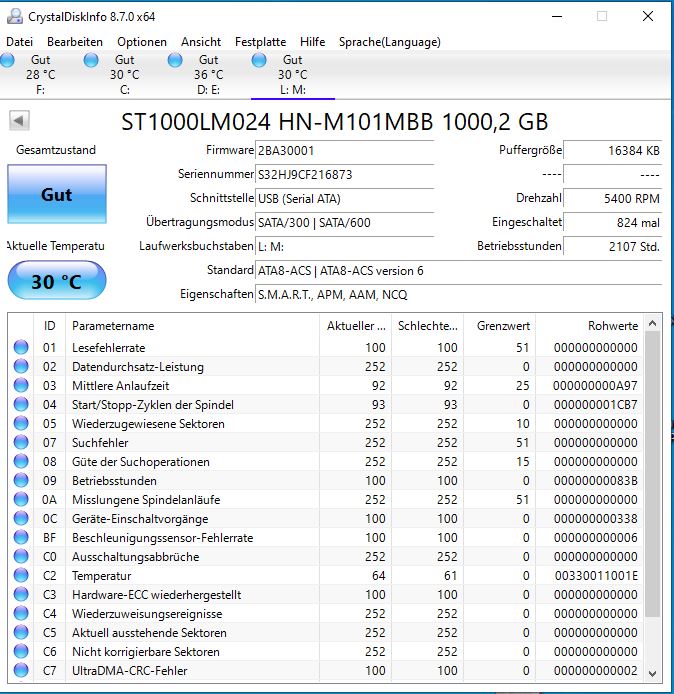Open the Datei menu

point(19,42)
